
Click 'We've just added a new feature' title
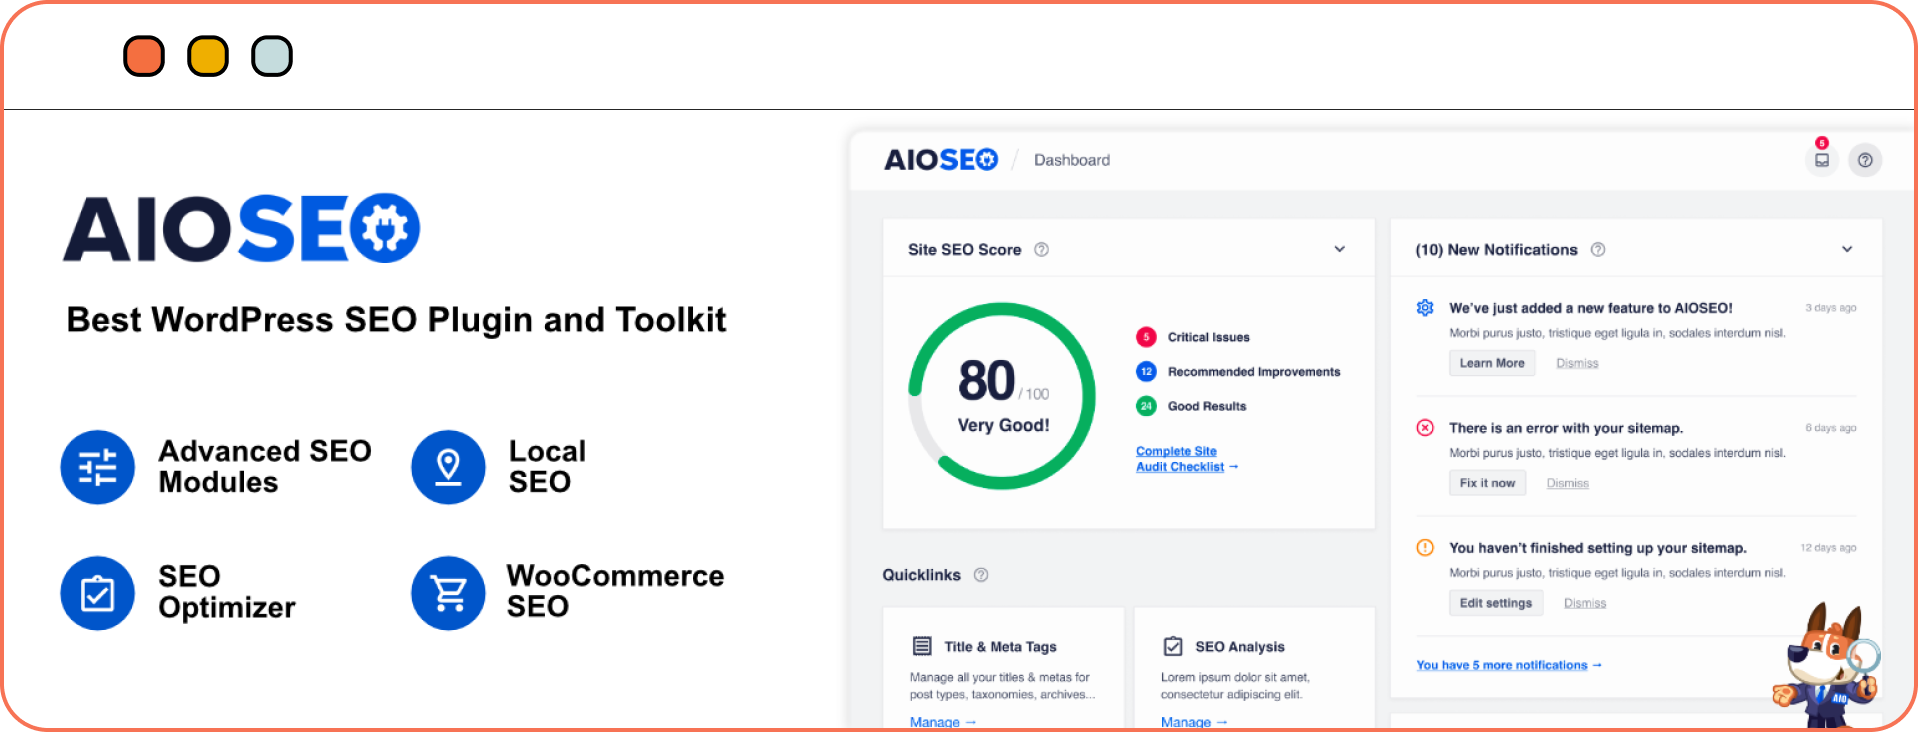pyautogui.click(x=1591, y=308)
